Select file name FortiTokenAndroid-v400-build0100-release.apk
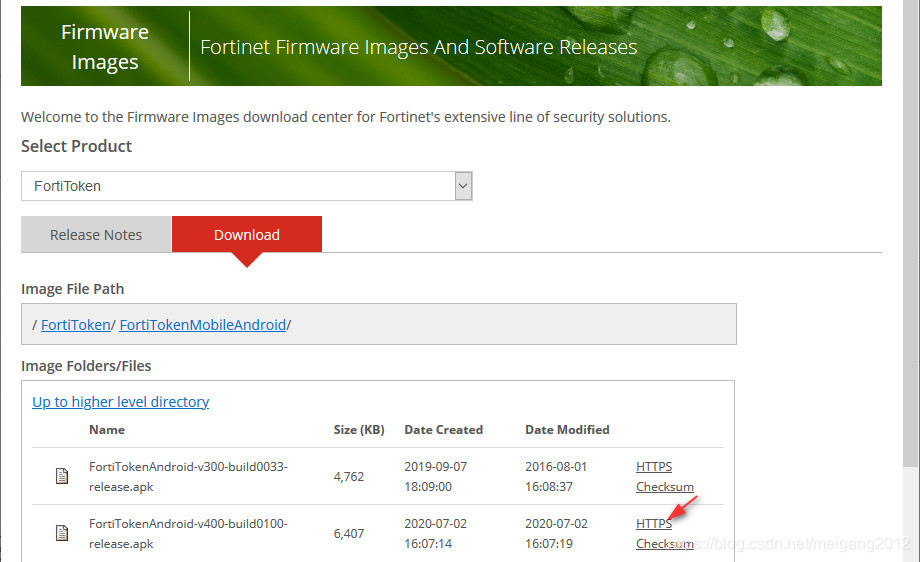This screenshot has width=920, height=562. click(188, 533)
